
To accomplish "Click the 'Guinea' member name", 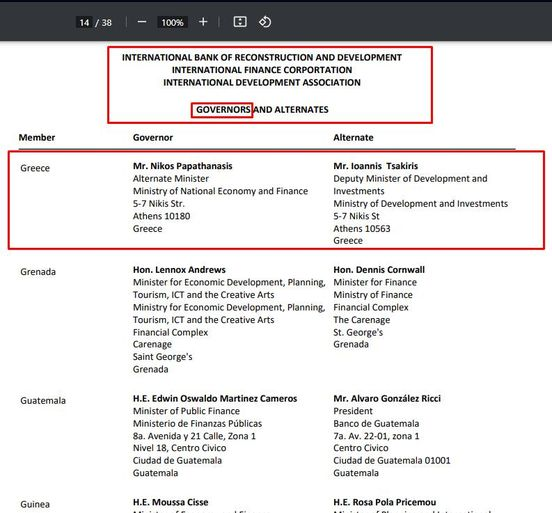I will click(x=35, y=504).
